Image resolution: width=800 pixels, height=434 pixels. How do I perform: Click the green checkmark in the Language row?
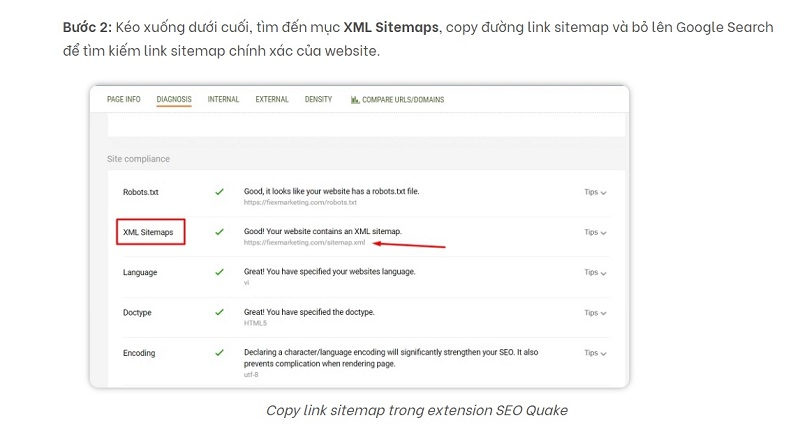click(219, 272)
